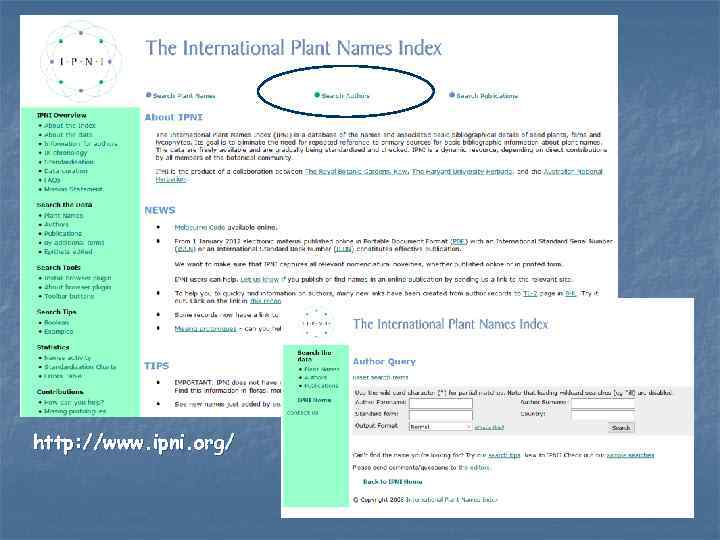This screenshot has width=720, height=540.
Task: Follow The Royal Botanic Gardens, Kew link
Action: [x=356, y=171]
